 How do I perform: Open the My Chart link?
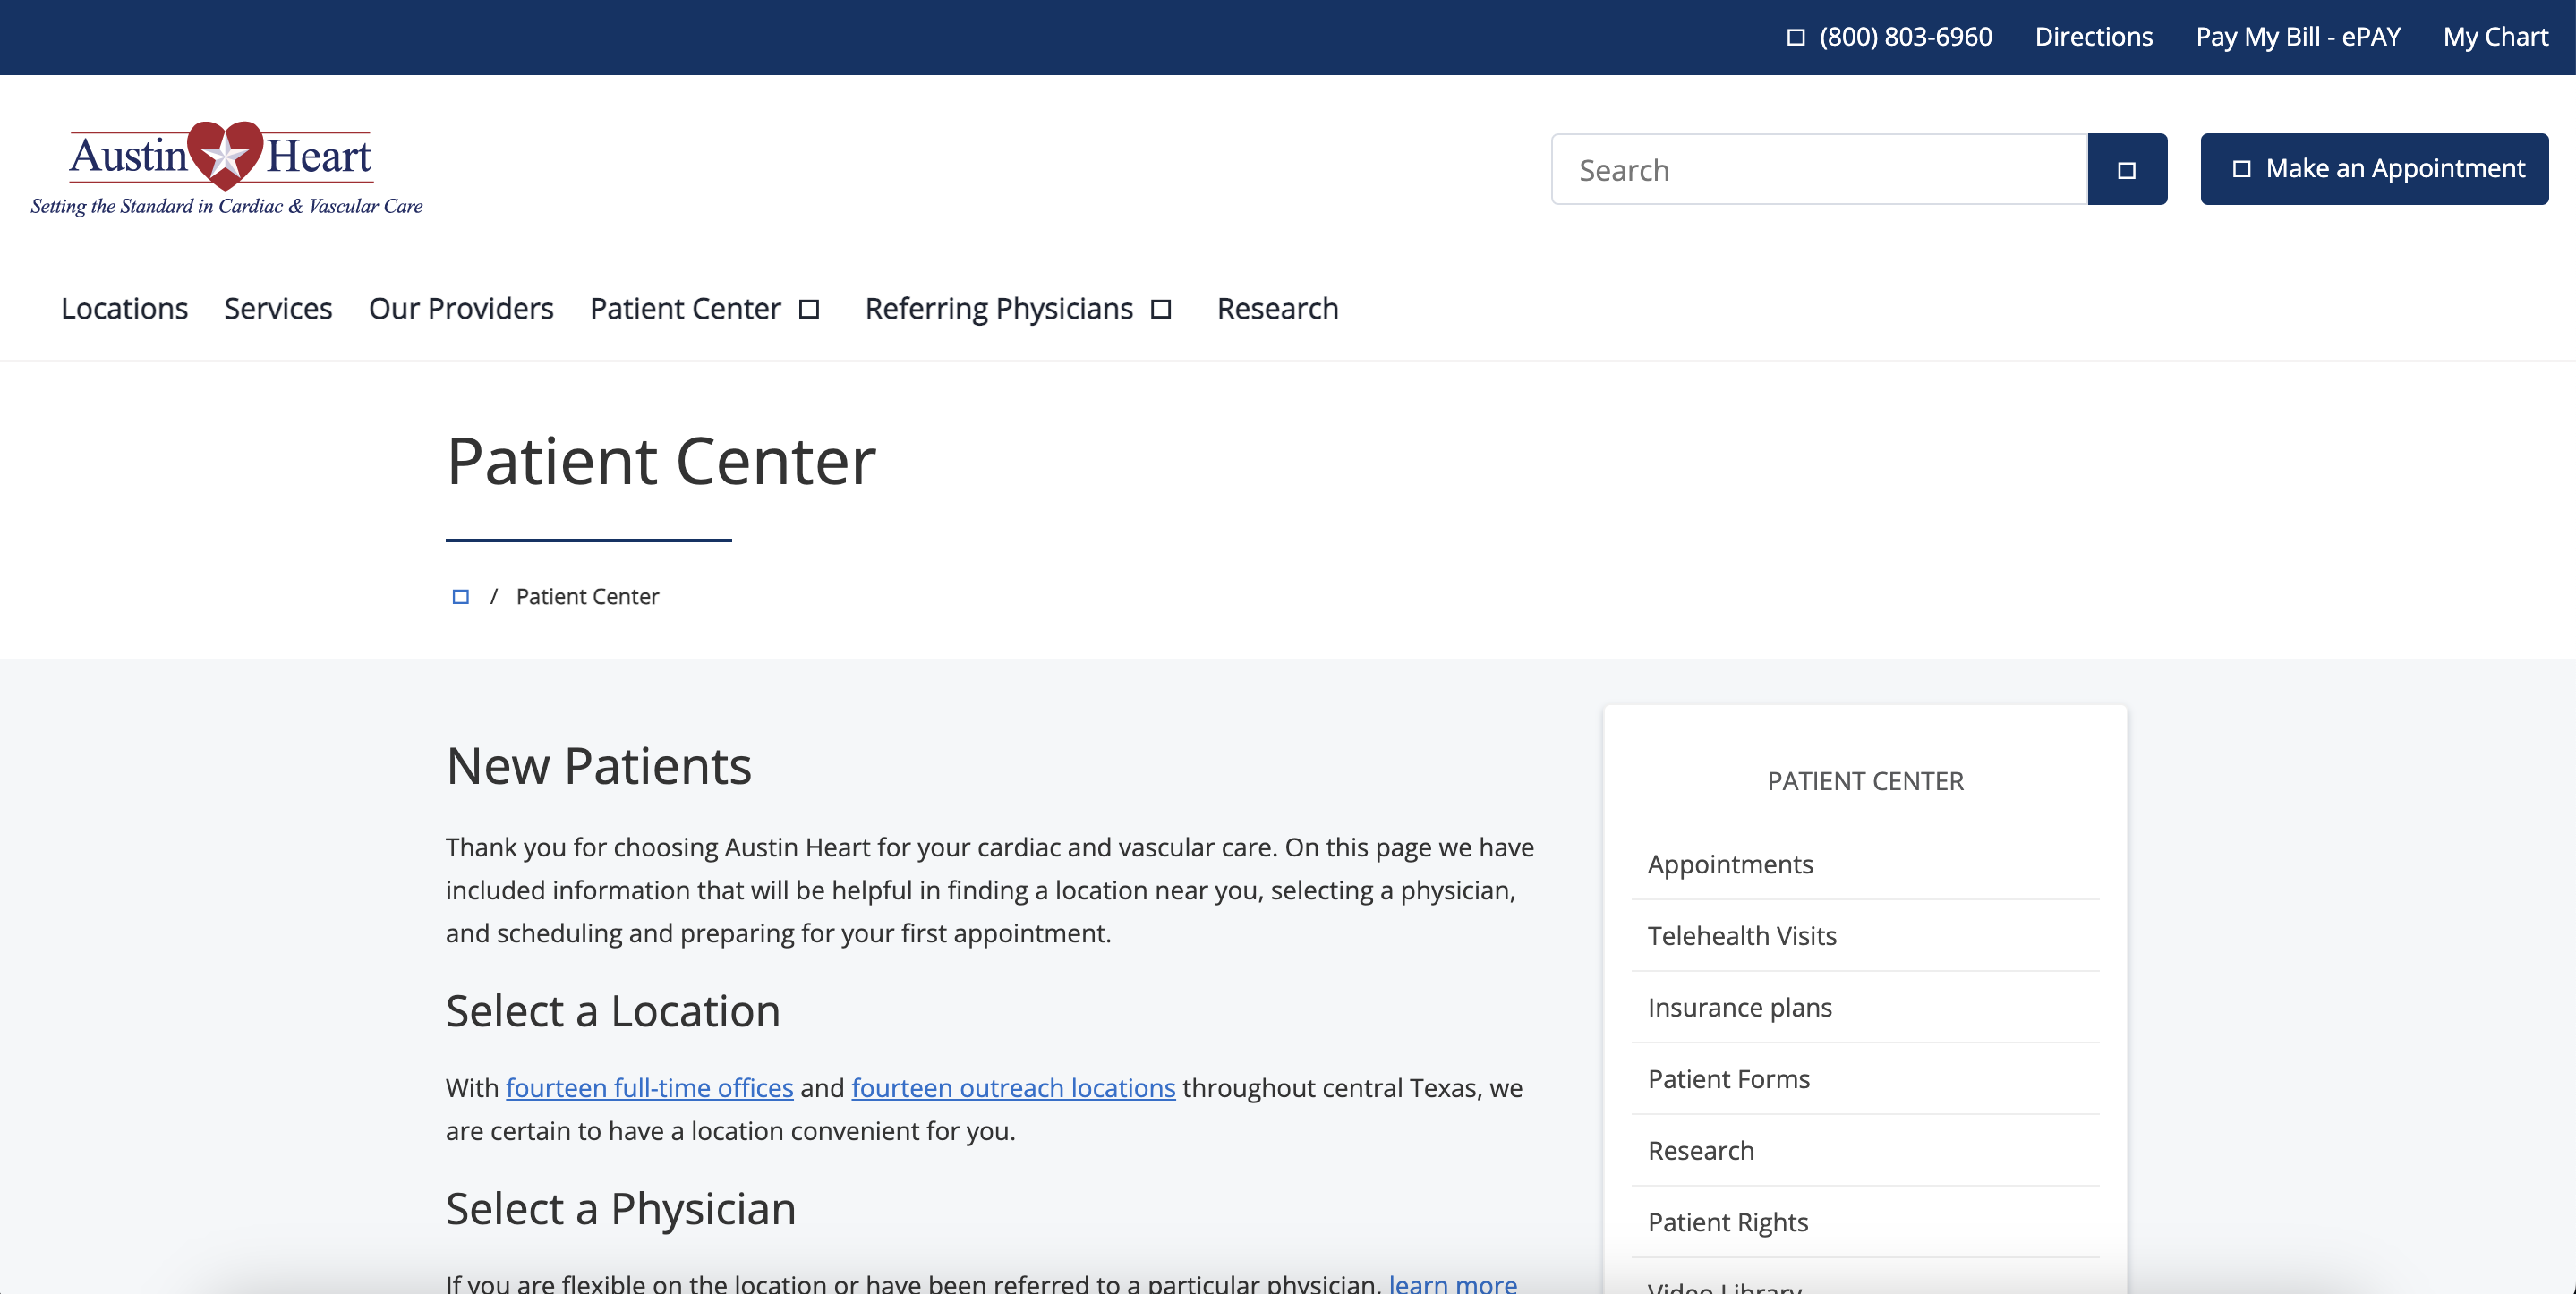click(x=2495, y=37)
